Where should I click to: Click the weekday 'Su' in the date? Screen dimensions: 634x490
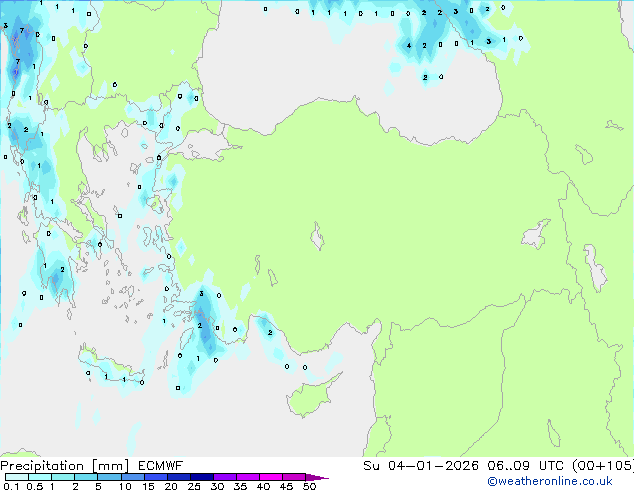371,466
